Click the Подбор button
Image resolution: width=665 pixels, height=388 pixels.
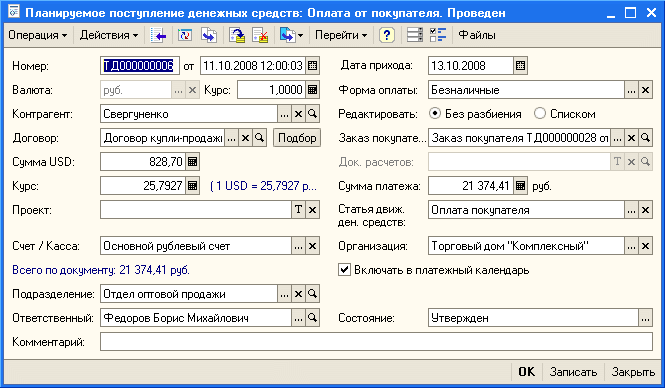pyautogui.click(x=297, y=138)
